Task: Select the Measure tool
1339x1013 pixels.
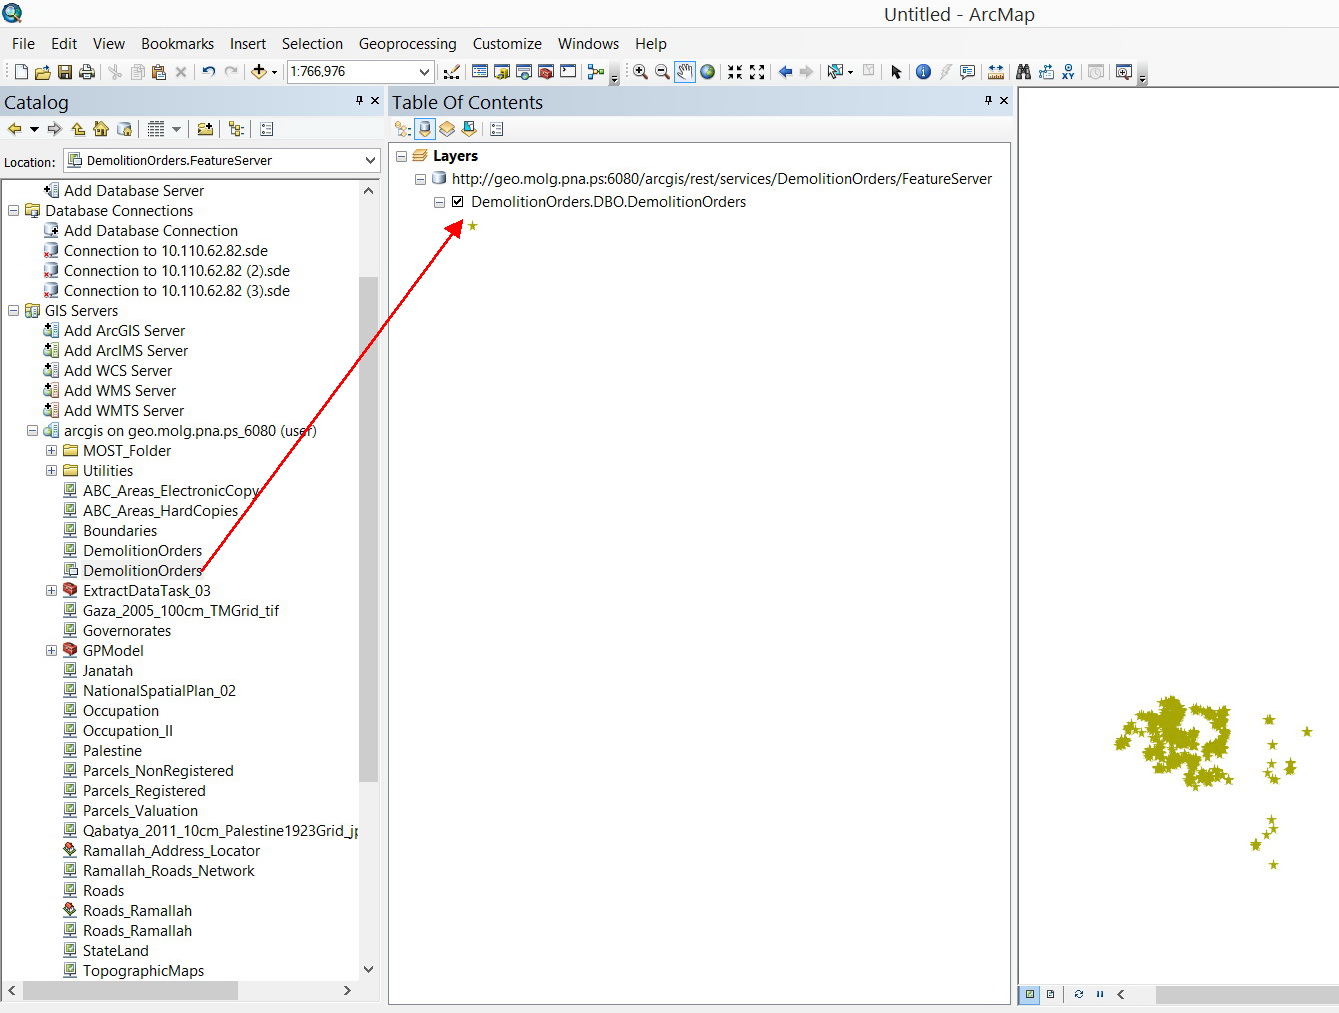Action: (x=996, y=72)
